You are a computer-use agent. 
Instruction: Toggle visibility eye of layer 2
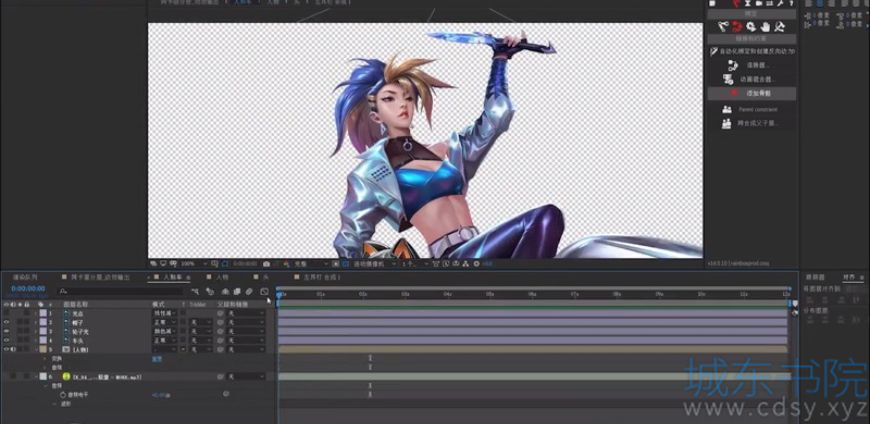(x=6, y=322)
